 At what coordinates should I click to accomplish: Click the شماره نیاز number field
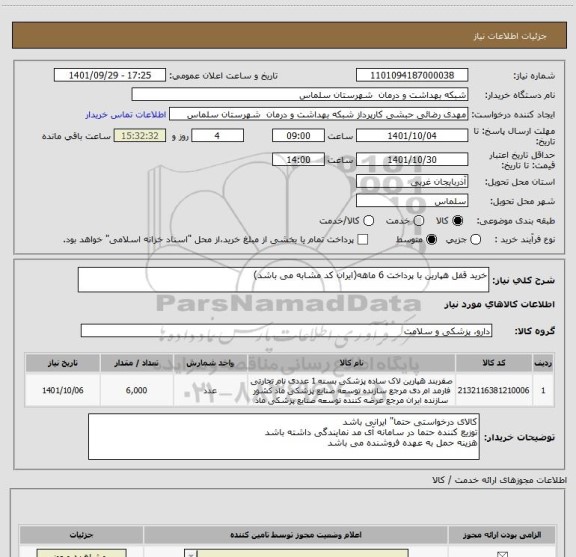[412, 75]
